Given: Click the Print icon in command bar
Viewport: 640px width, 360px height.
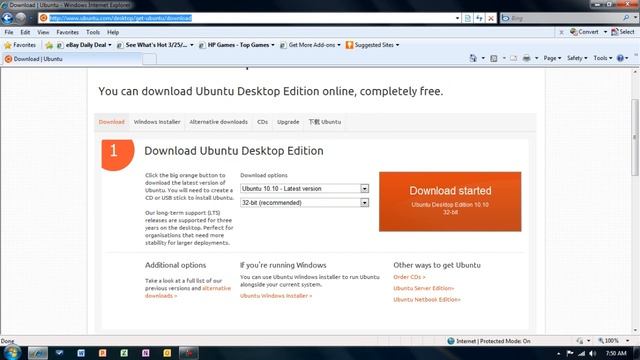Looking at the screenshot, I should [527, 58].
